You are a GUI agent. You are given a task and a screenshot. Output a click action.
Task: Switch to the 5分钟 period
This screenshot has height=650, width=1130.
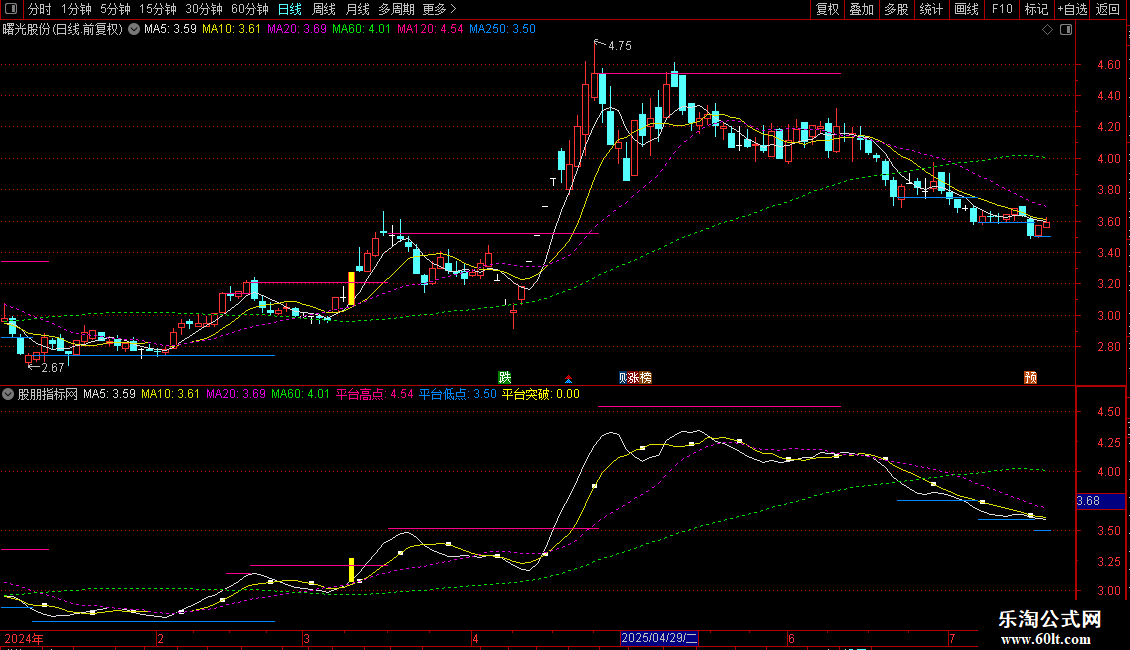coord(115,9)
